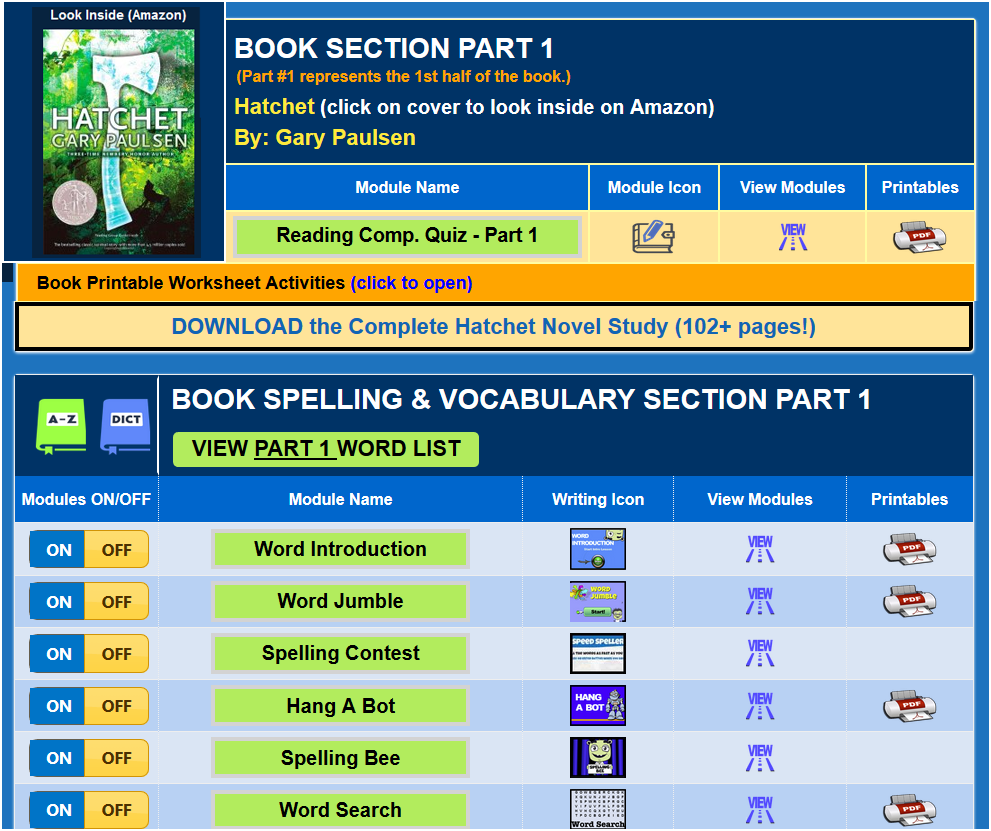
Task: Open the green A-Z book icon
Action: point(61,426)
